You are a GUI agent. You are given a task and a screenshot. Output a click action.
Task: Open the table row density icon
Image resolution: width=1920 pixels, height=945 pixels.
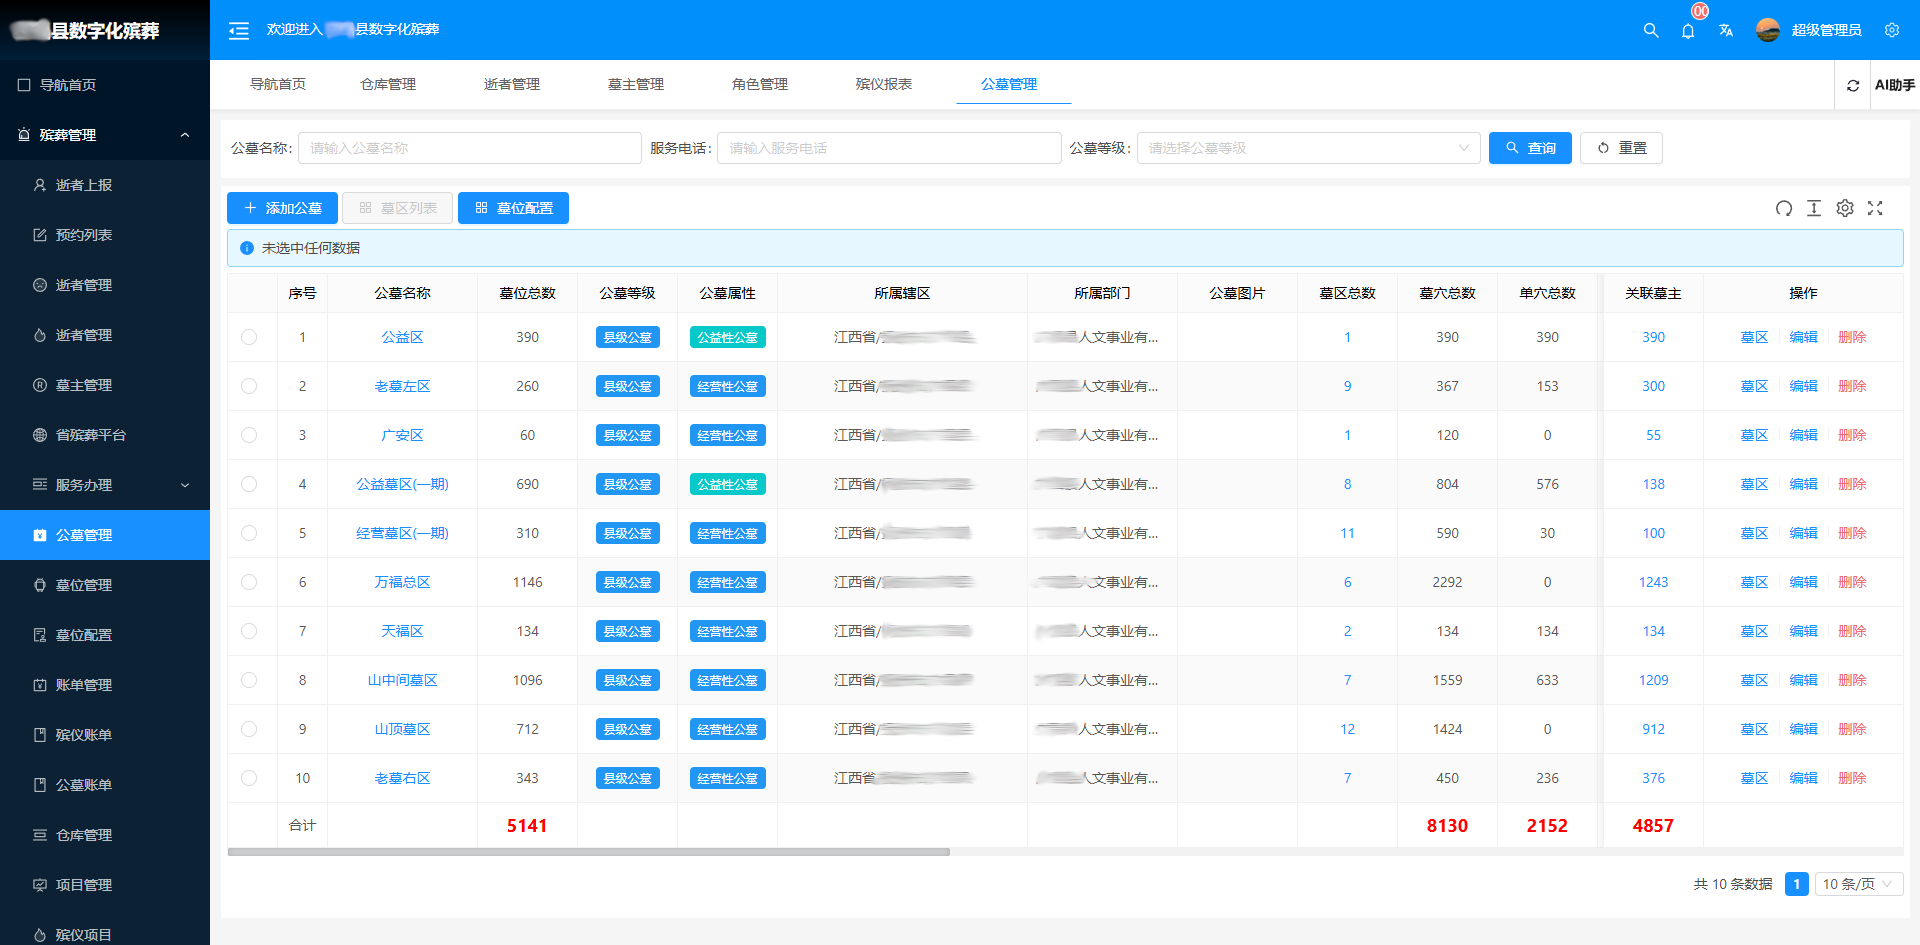(x=1814, y=208)
